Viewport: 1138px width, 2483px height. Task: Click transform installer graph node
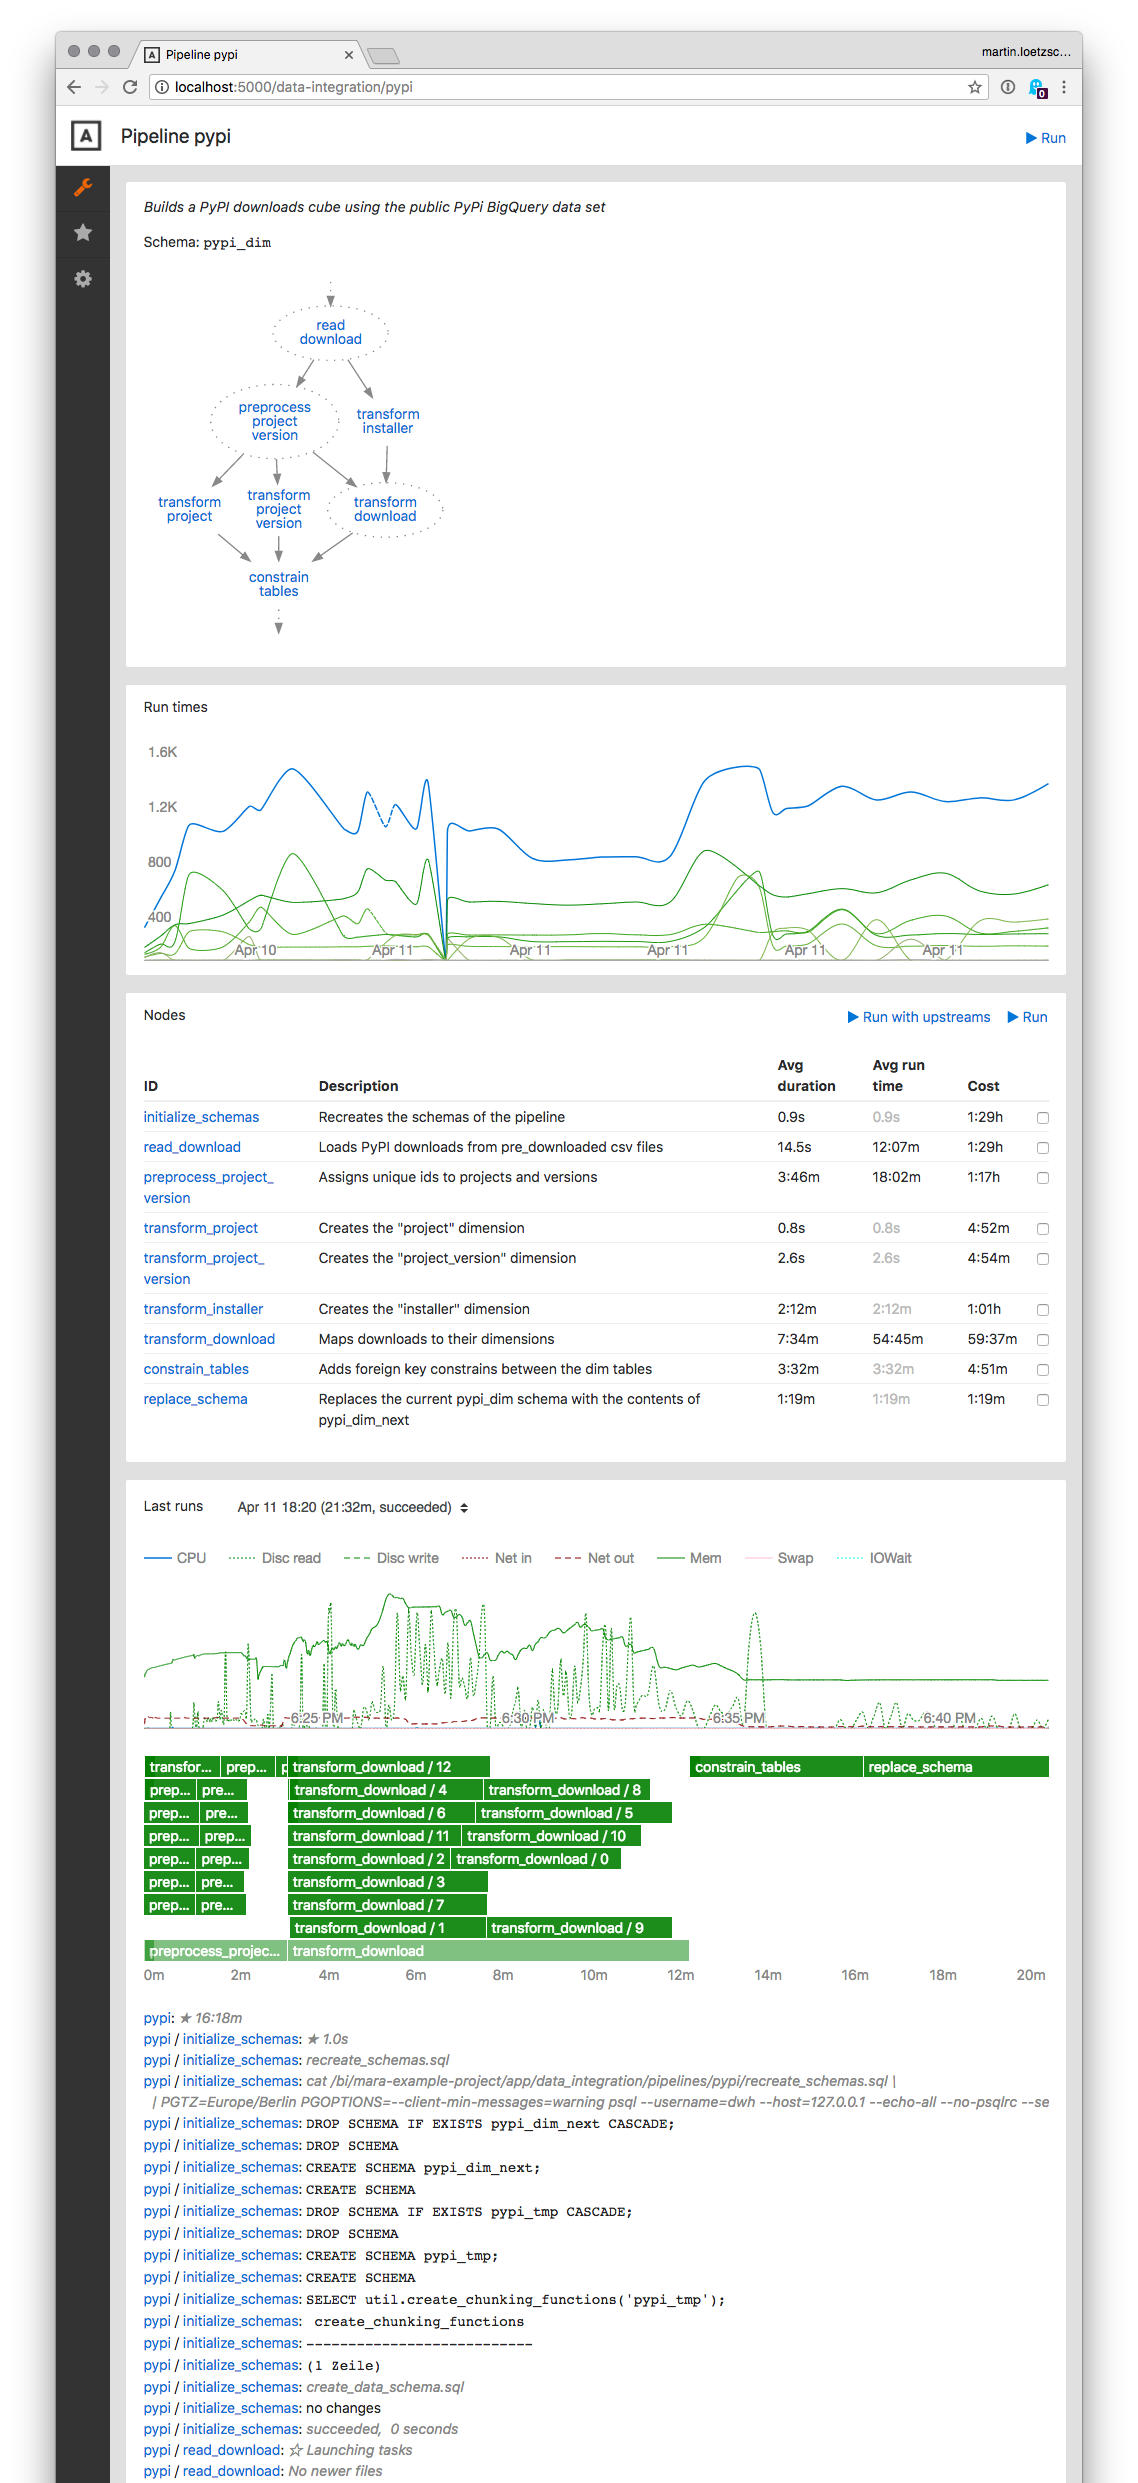pos(388,421)
